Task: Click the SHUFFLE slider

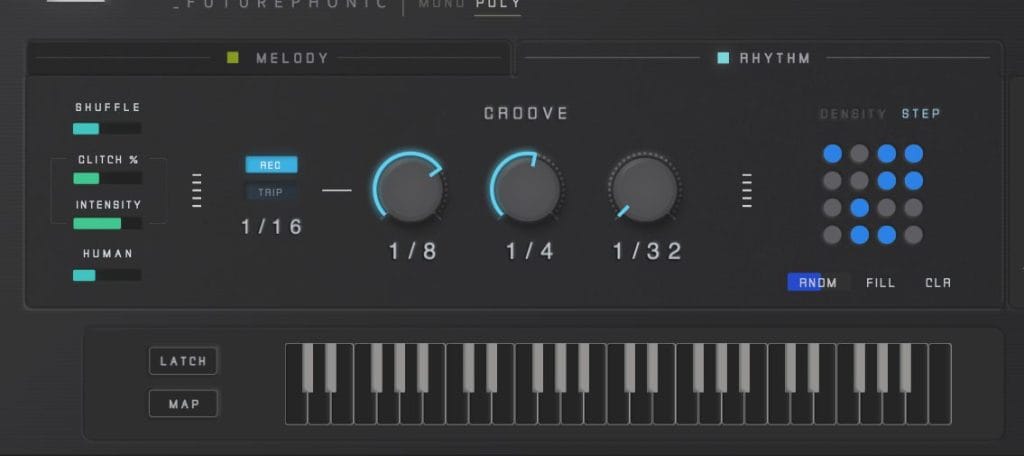Action: coord(107,128)
